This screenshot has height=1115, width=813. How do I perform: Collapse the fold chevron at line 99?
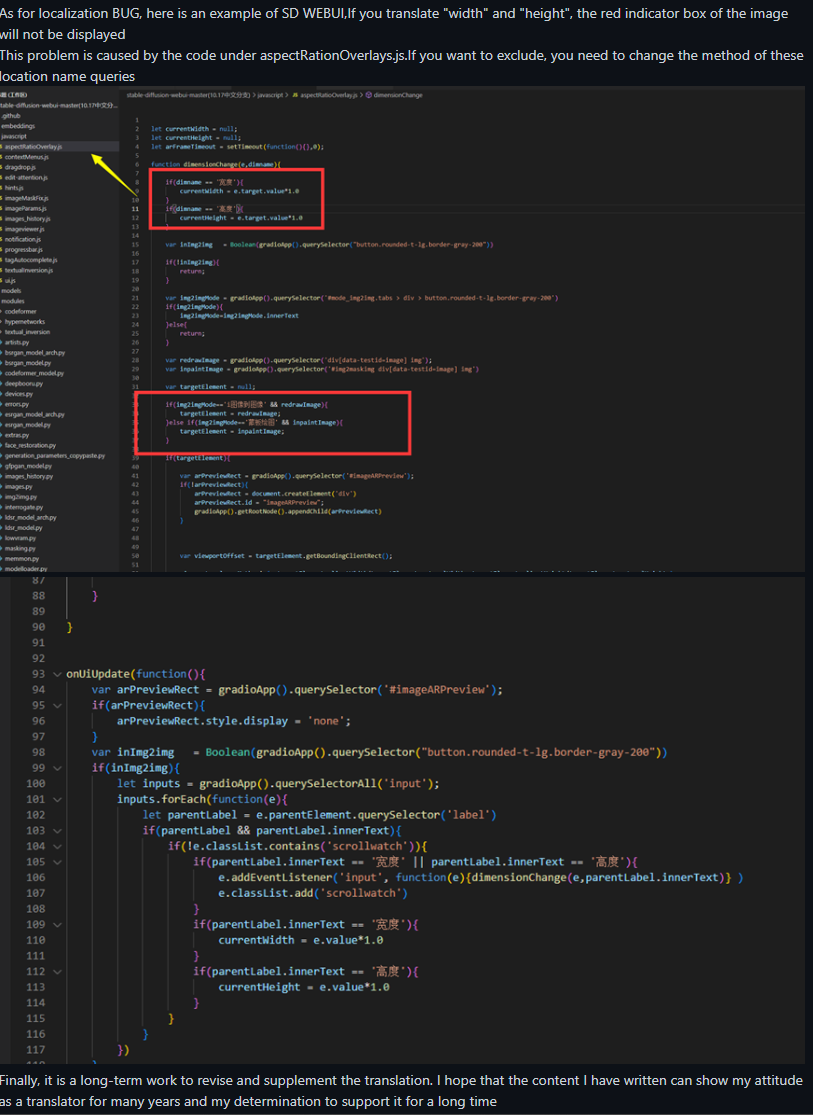pos(57,768)
